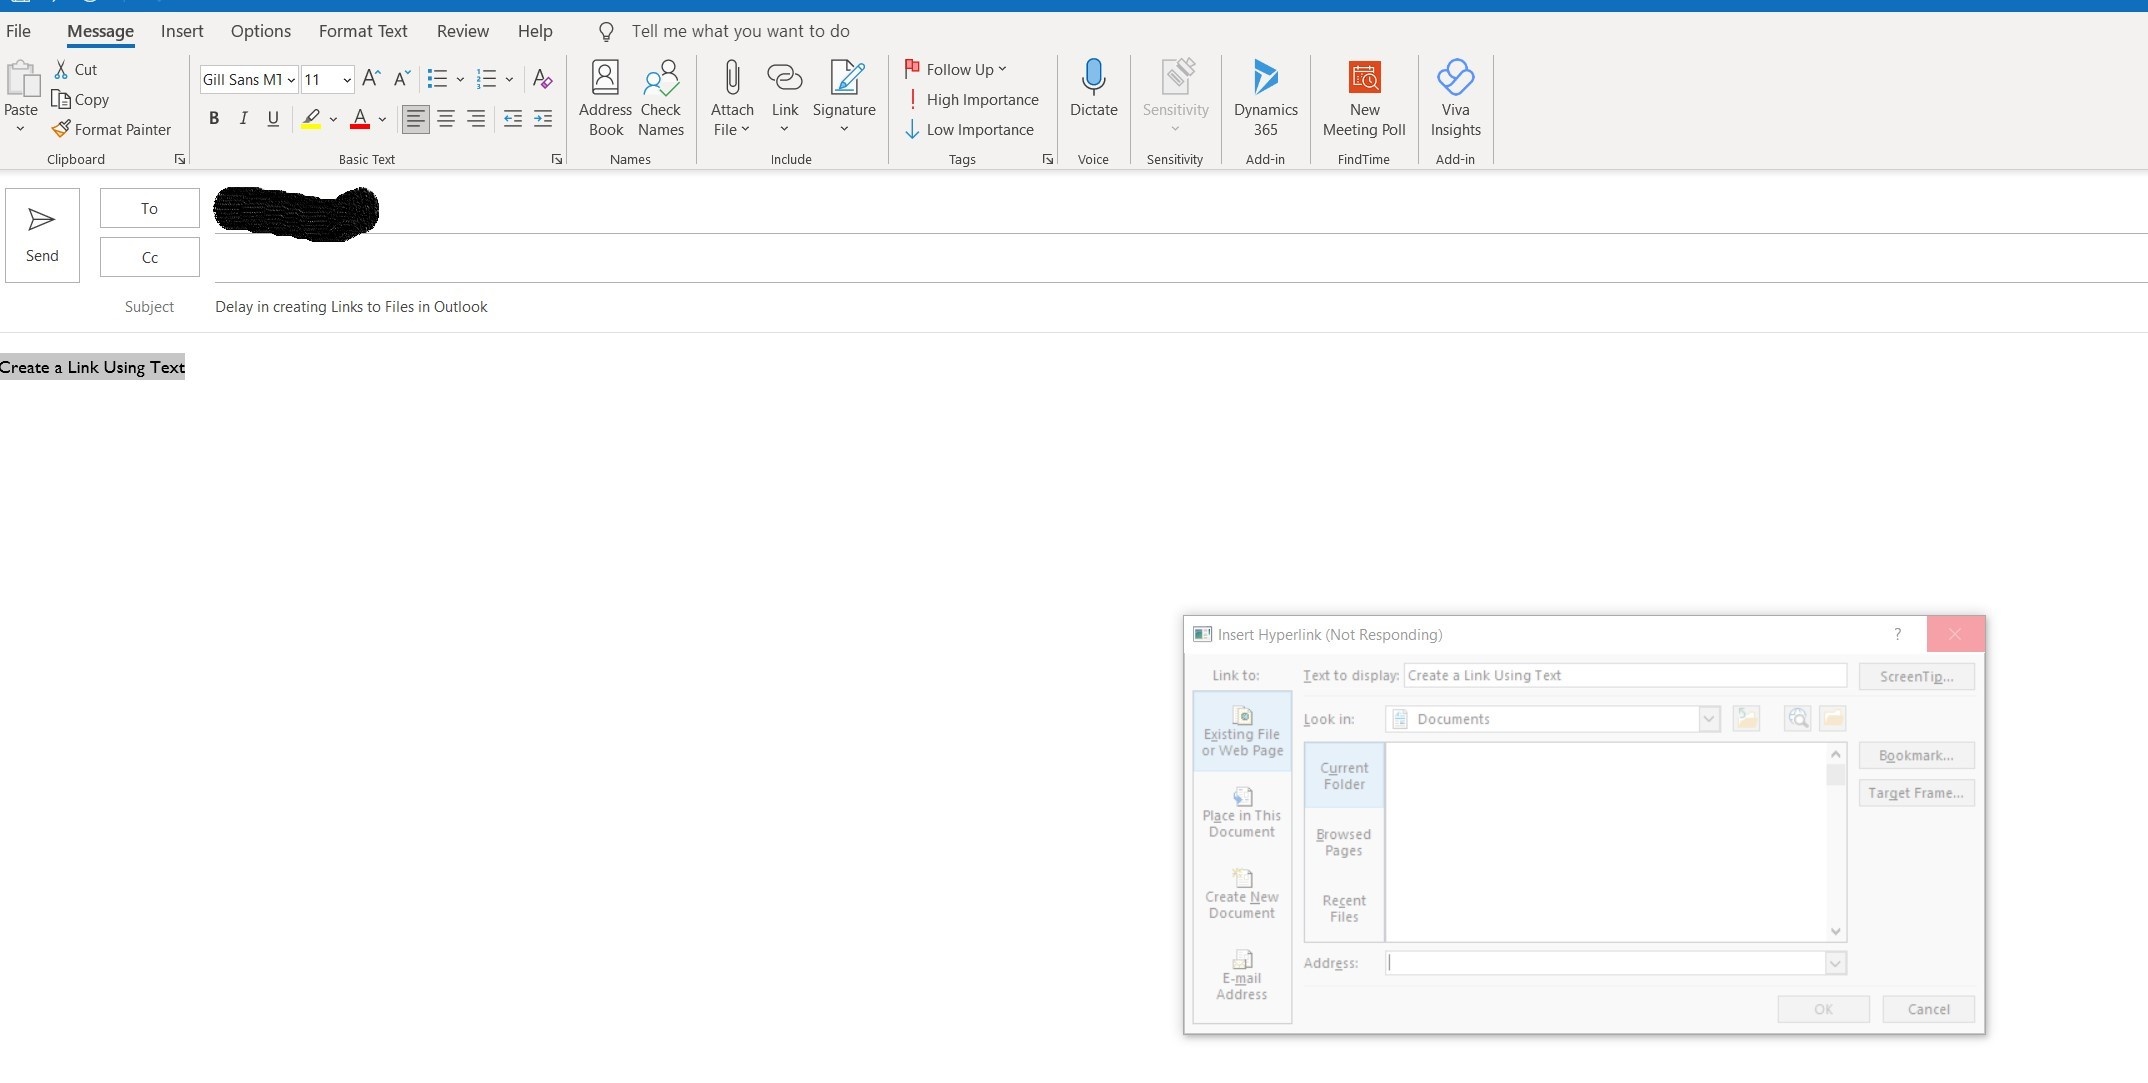Screen dimensions: 2148x1083
Task: Click the ScreenTip button
Action: (x=1916, y=676)
